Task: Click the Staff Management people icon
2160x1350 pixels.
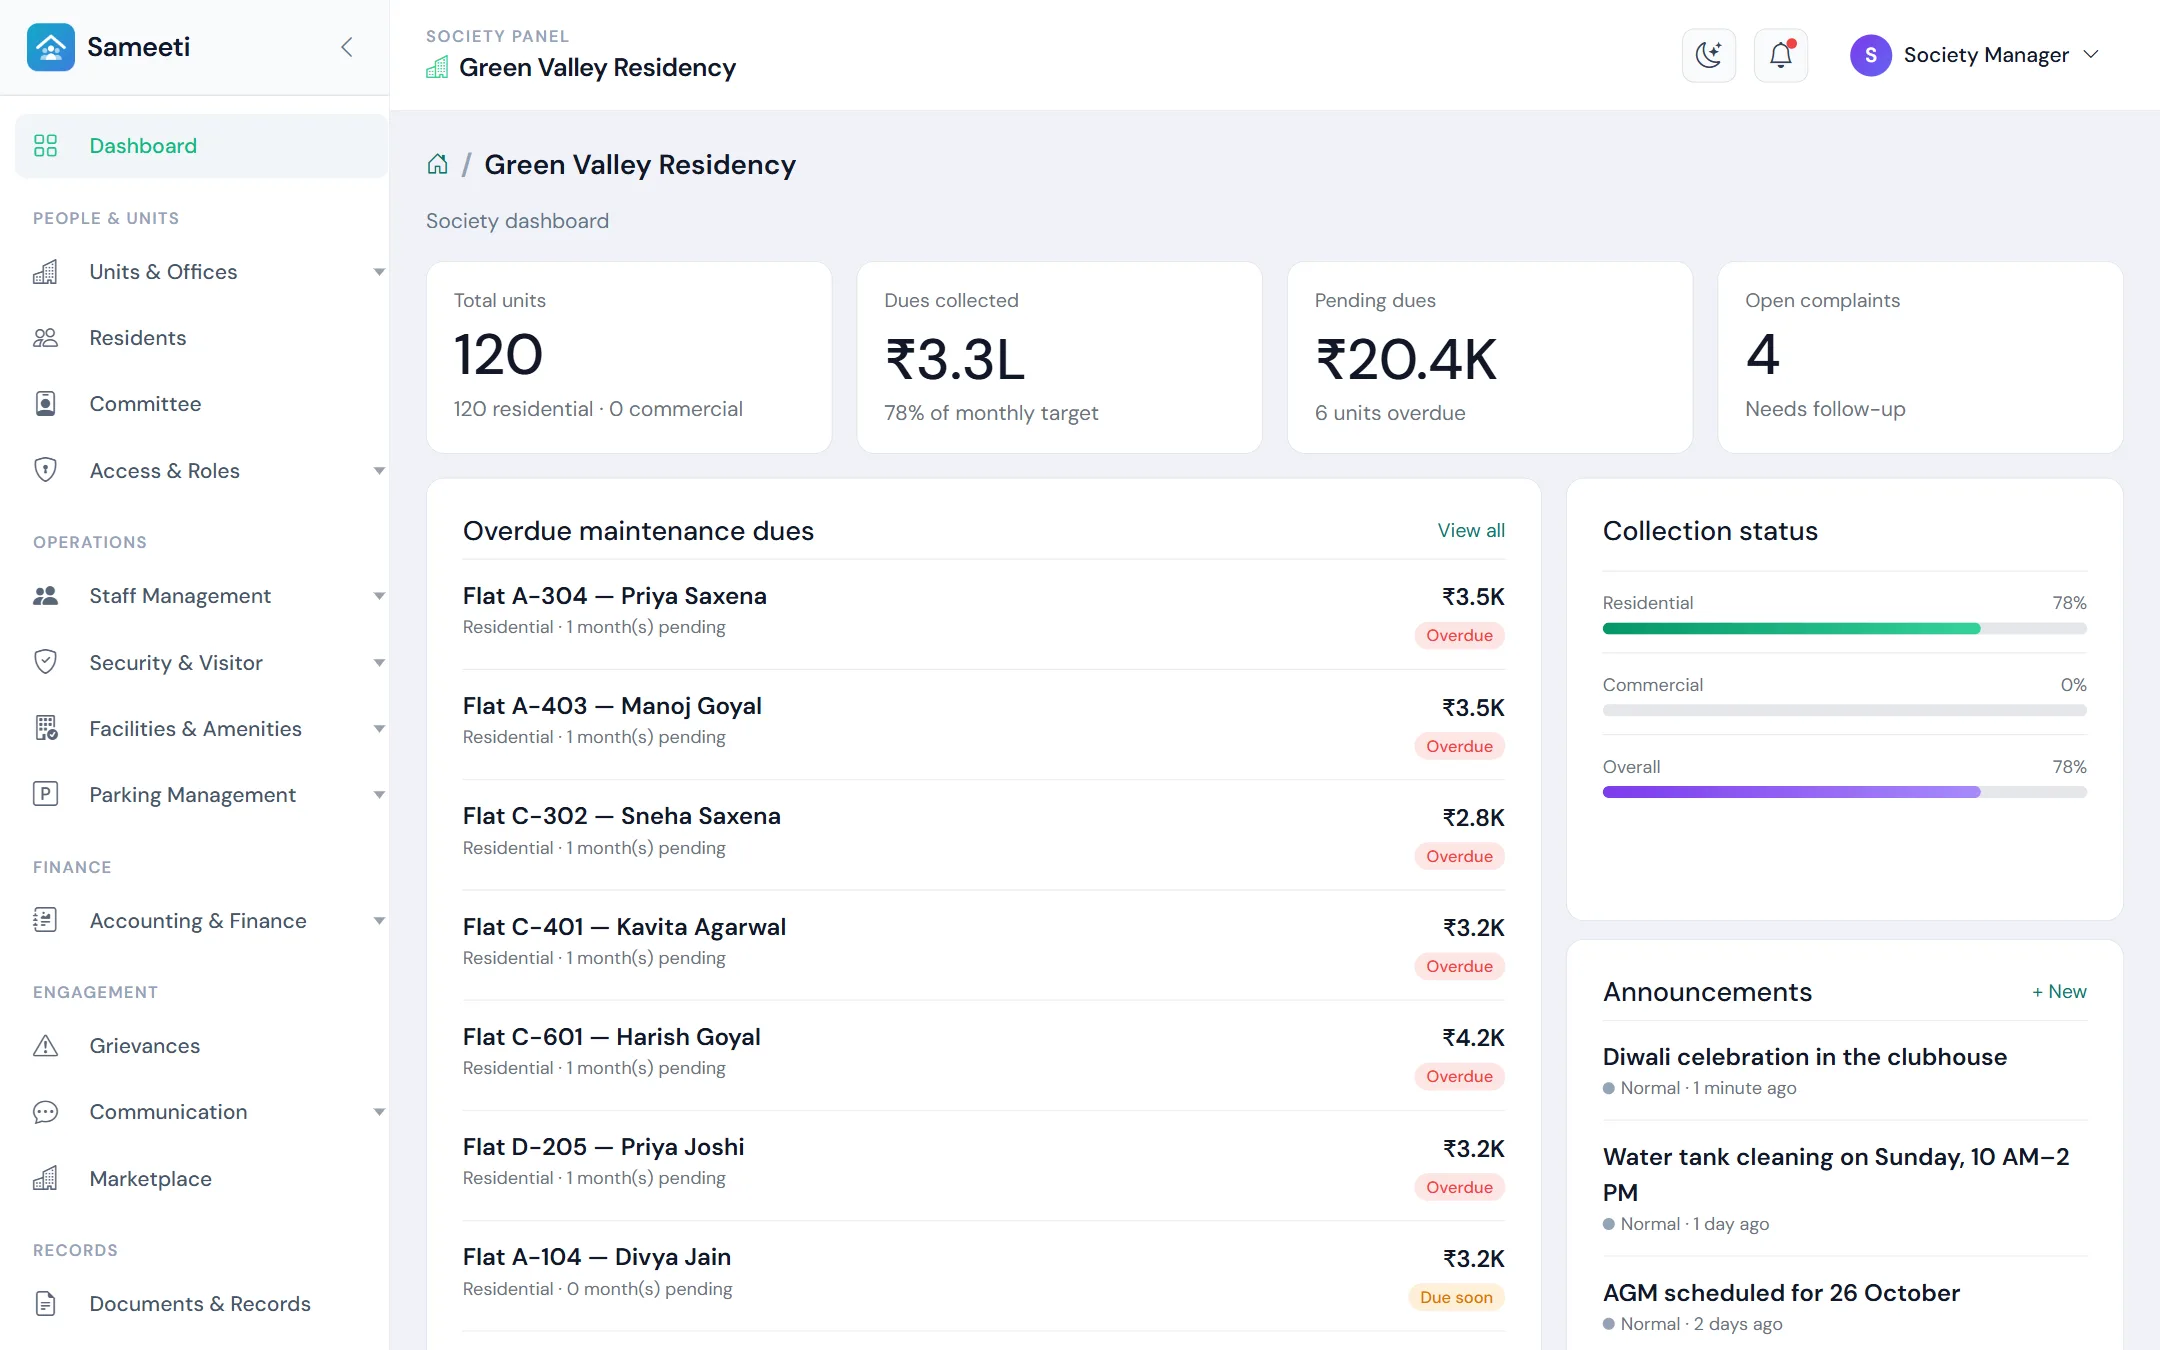Action: point(45,596)
